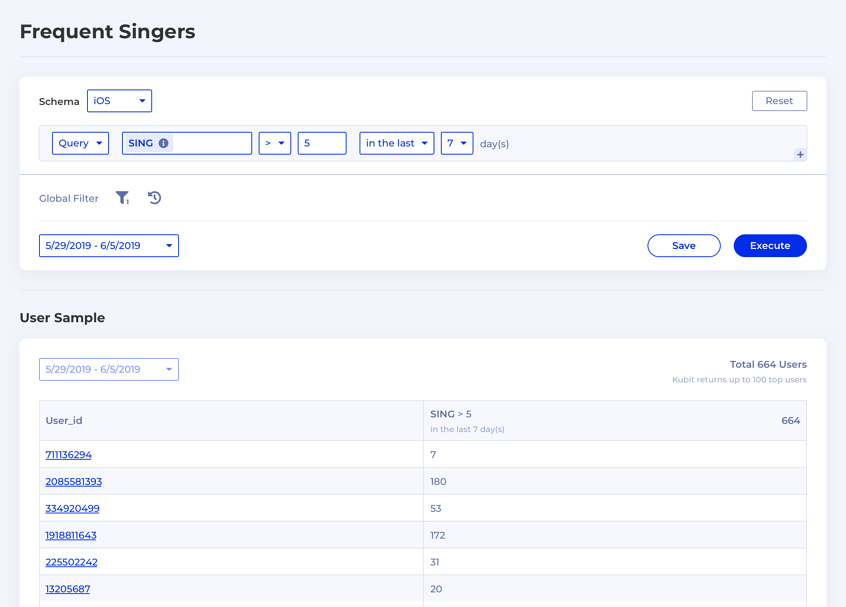
Task: Open user 2085581393 link
Action: (x=73, y=482)
